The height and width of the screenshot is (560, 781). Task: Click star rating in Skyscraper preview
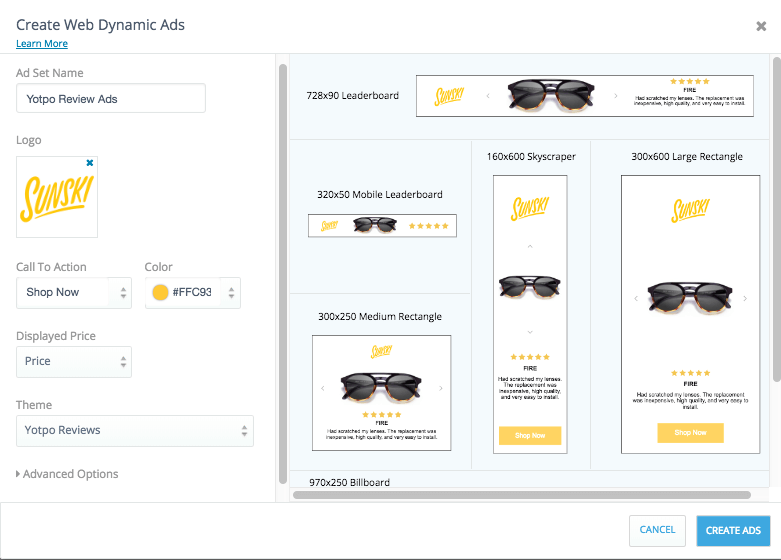coord(530,357)
